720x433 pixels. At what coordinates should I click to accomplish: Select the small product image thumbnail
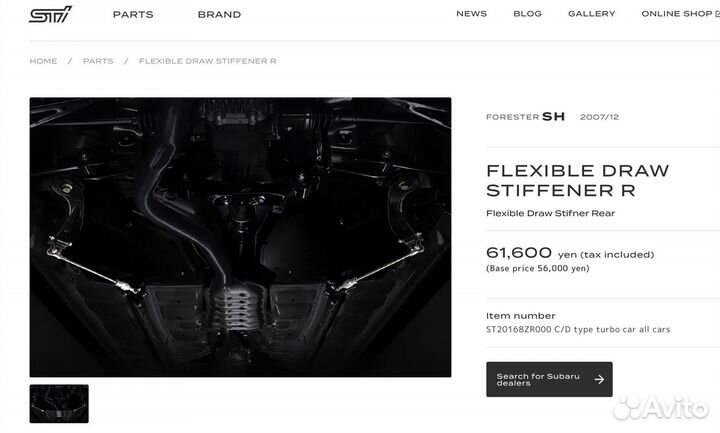[x=59, y=404]
